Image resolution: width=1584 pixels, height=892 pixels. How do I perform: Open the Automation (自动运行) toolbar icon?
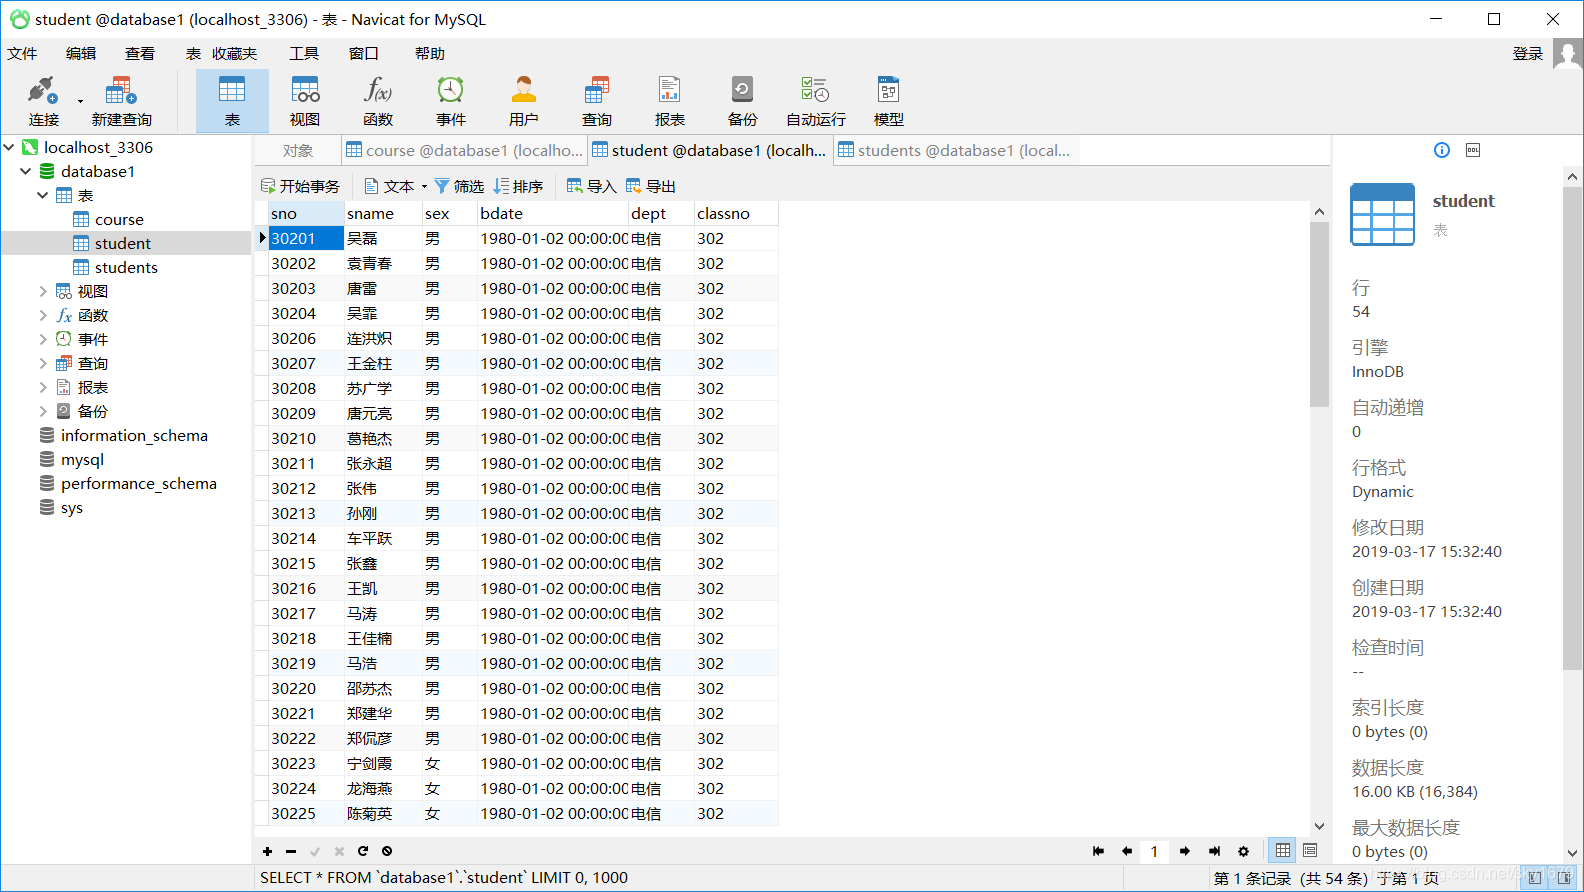[816, 101]
